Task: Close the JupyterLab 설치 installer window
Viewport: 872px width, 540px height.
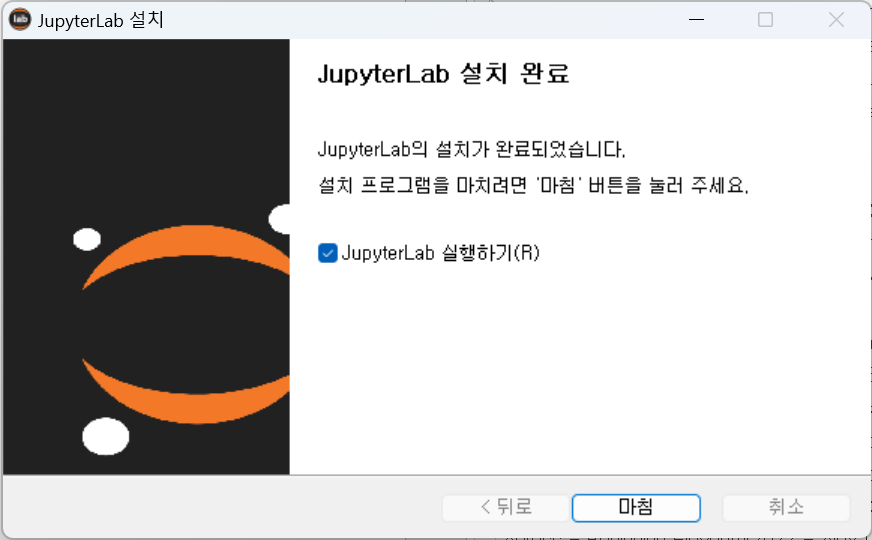Action: pyautogui.click(x=836, y=20)
